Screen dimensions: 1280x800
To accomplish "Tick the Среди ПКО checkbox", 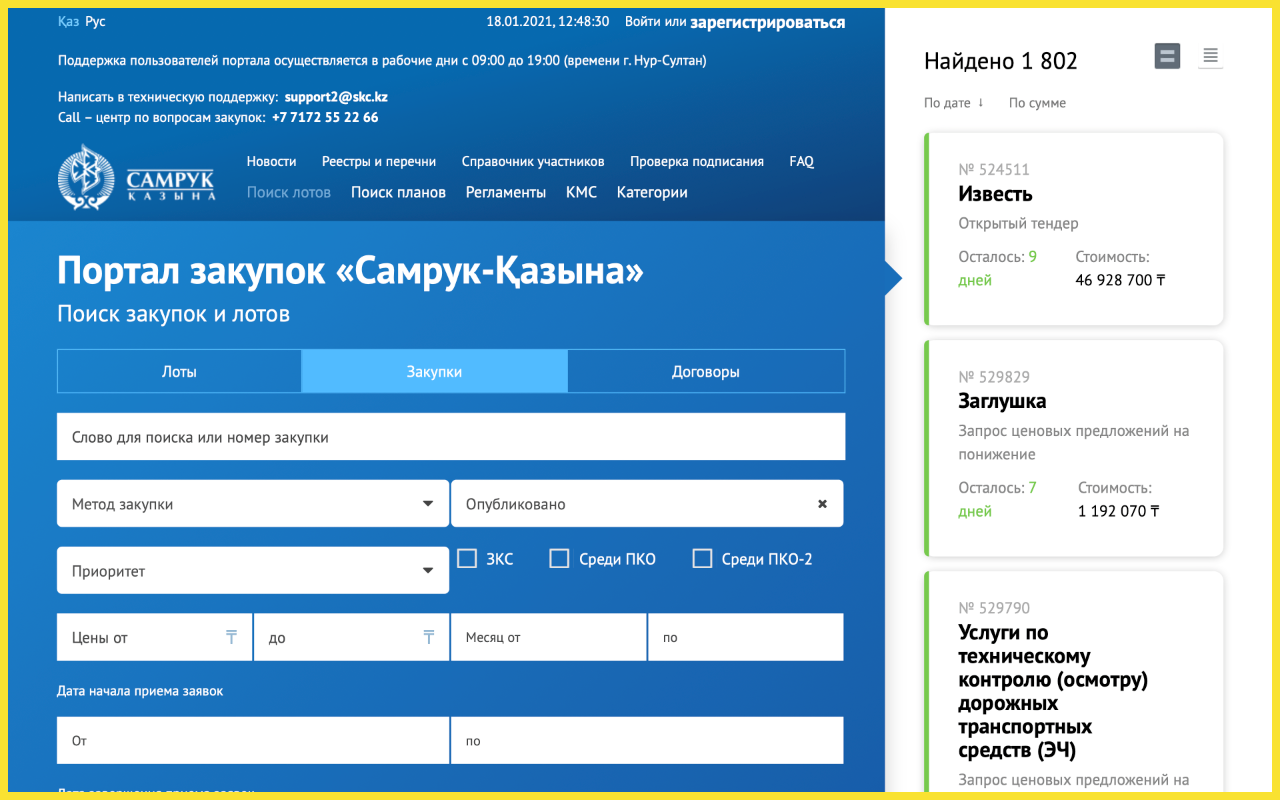I will [x=559, y=558].
